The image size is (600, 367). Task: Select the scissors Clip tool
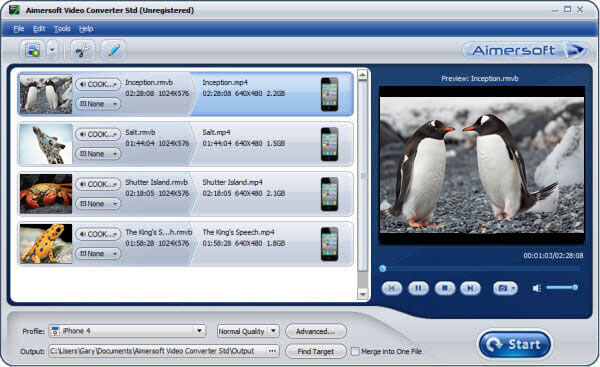(82, 50)
